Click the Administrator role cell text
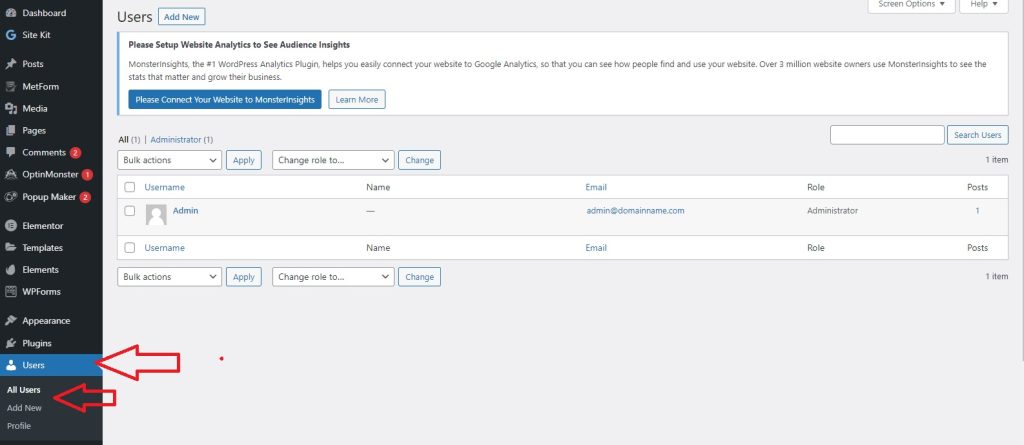Screen dimensions: 1024x445 833,210
